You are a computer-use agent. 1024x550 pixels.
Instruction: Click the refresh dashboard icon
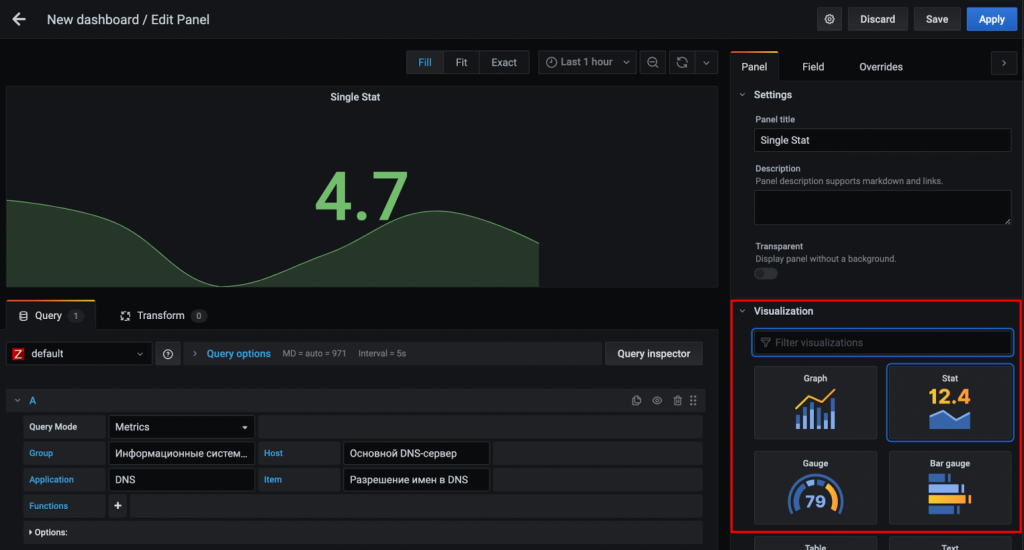pos(682,62)
